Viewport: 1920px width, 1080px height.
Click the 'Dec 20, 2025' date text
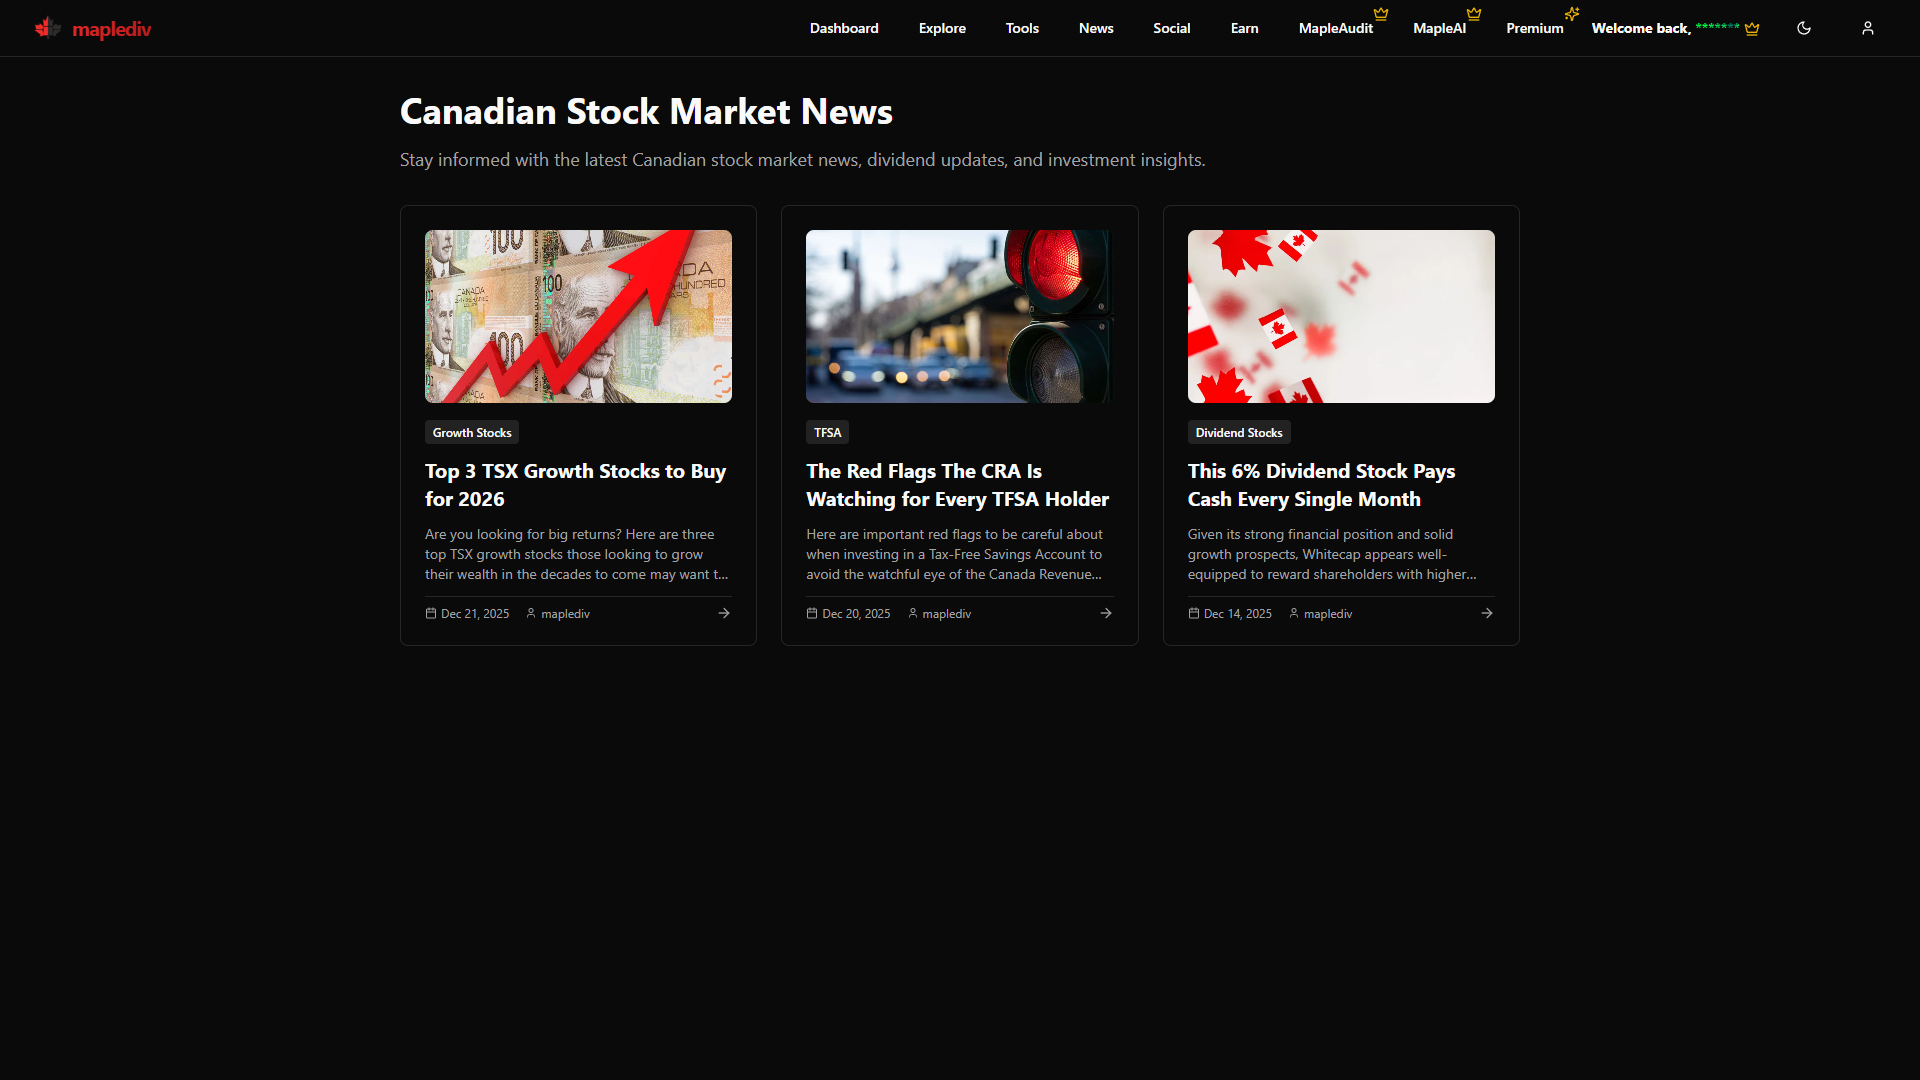[x=856, y=614]
